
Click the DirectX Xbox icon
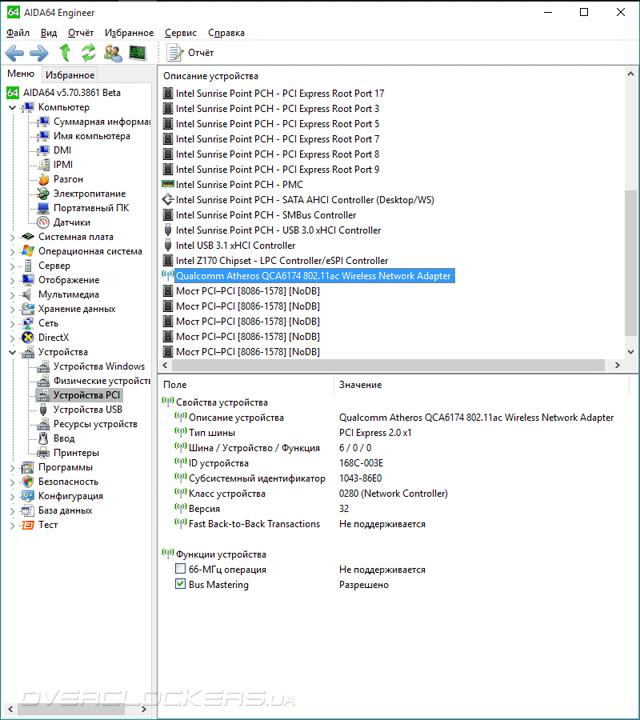pyautogui.click(x=28, y=338)
